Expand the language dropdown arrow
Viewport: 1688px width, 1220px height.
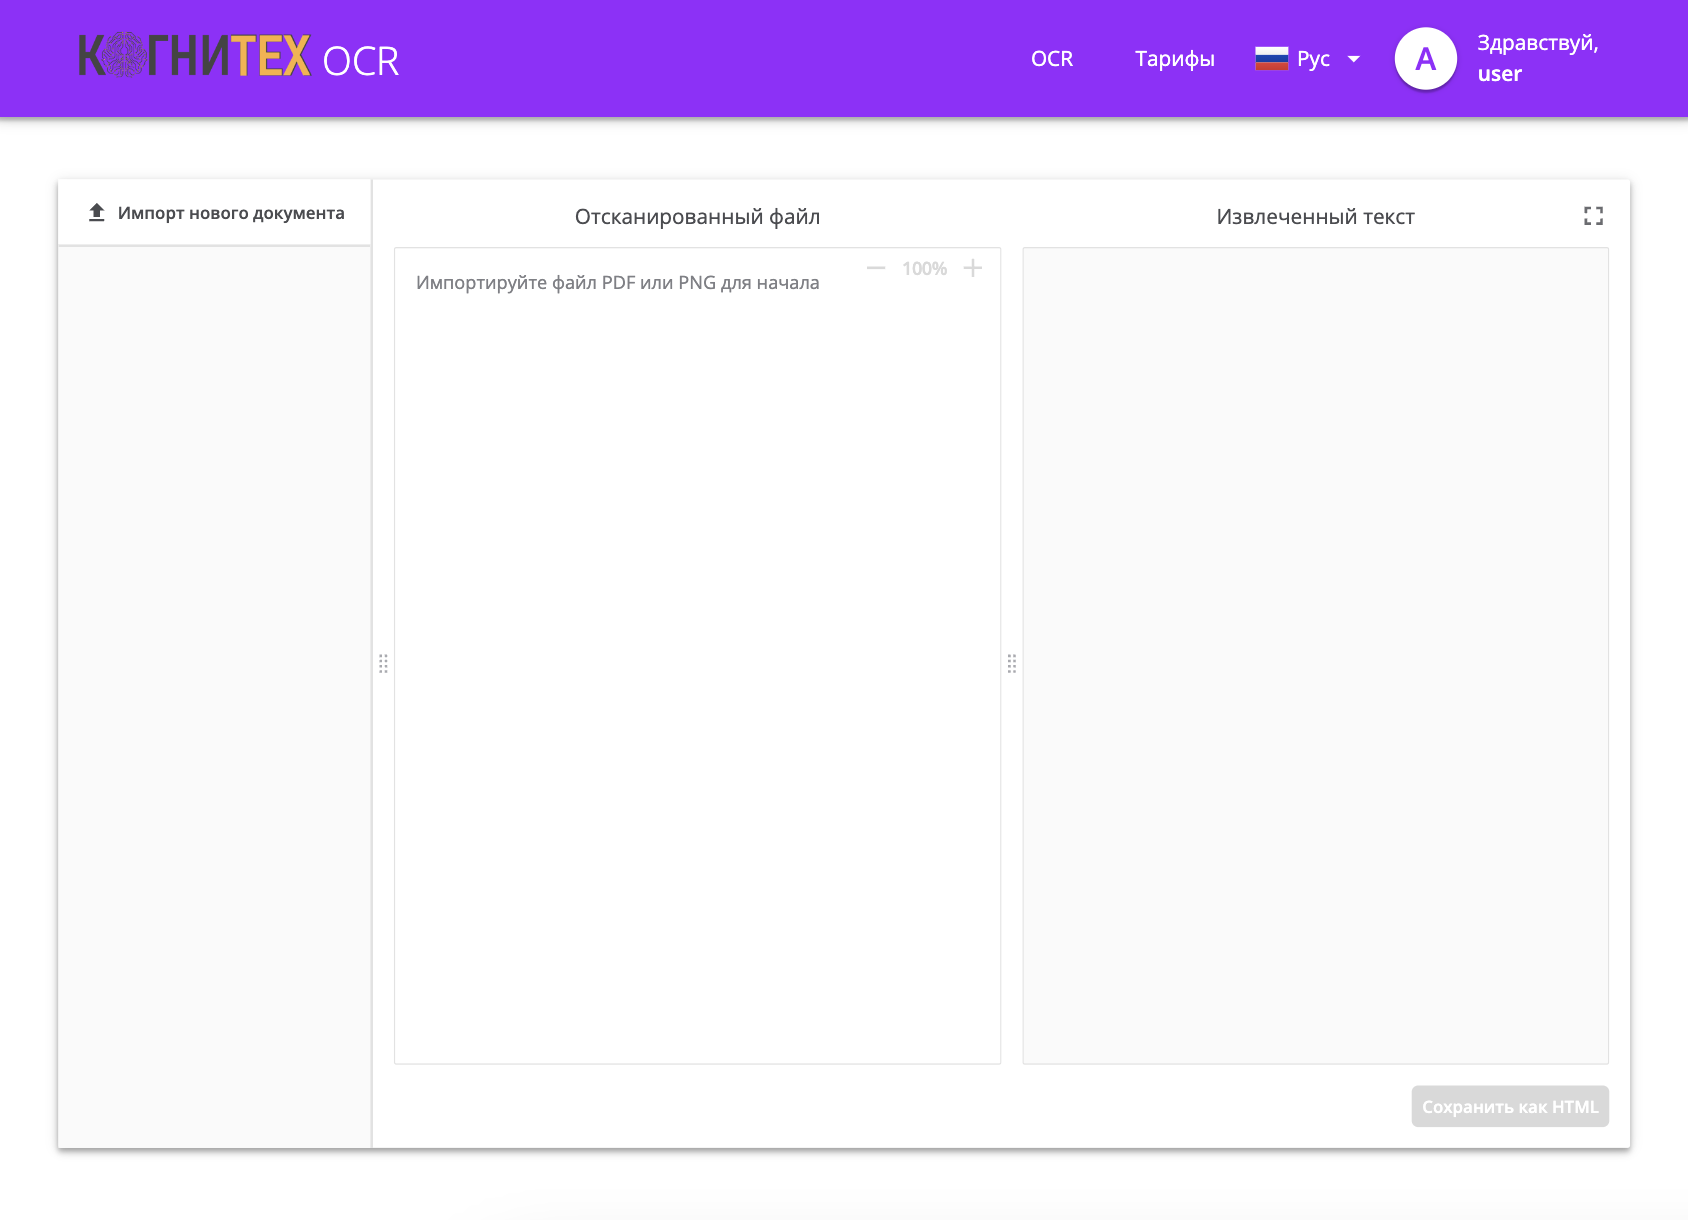pyautogui.click(x=1354, y=59)
